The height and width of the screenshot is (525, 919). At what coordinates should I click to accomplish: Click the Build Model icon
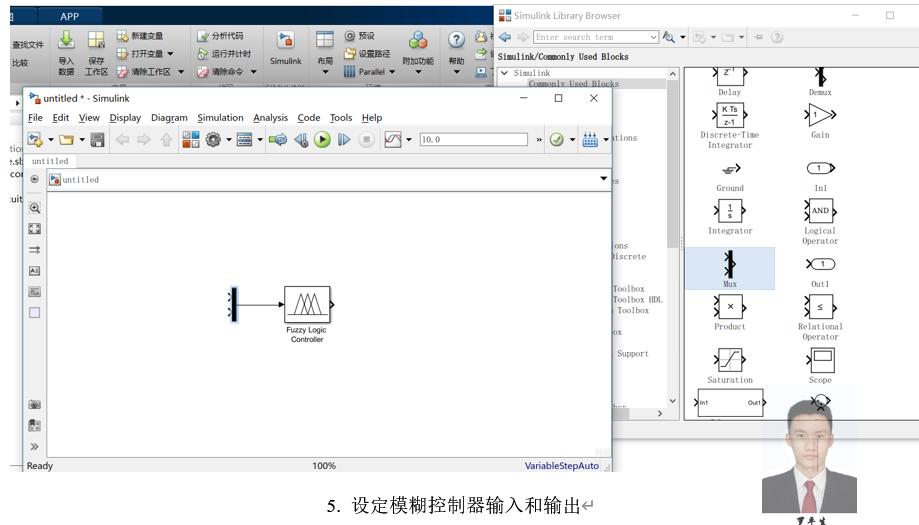coord(590,139)
